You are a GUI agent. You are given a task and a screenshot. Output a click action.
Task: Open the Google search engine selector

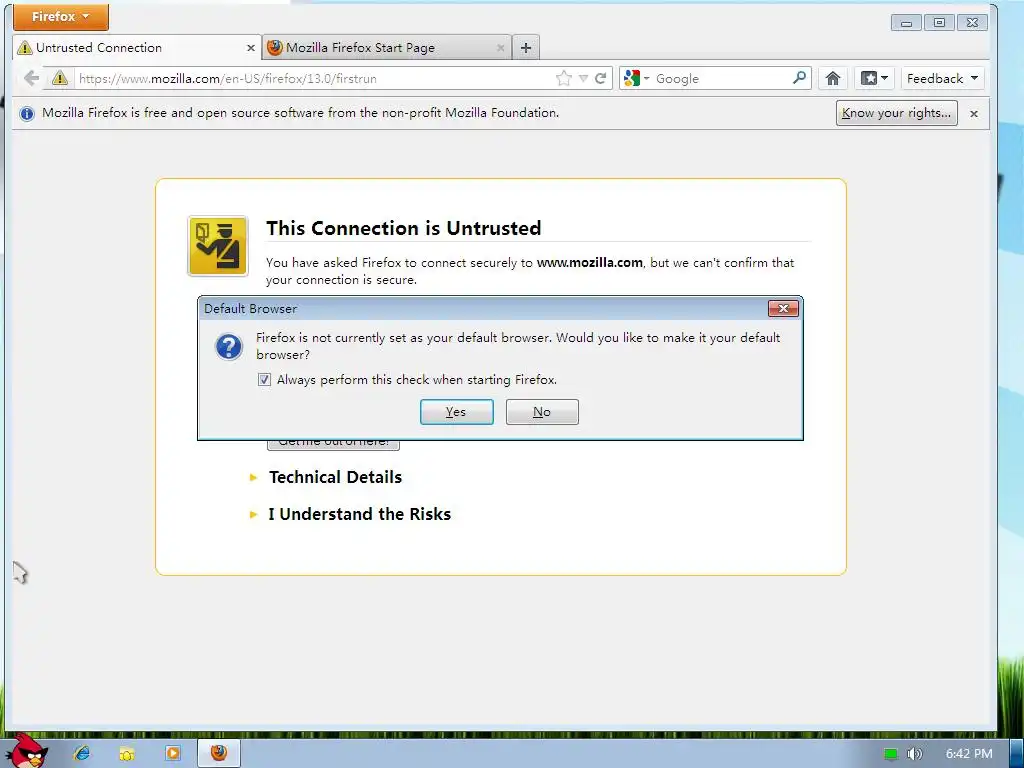click(636, 78)
